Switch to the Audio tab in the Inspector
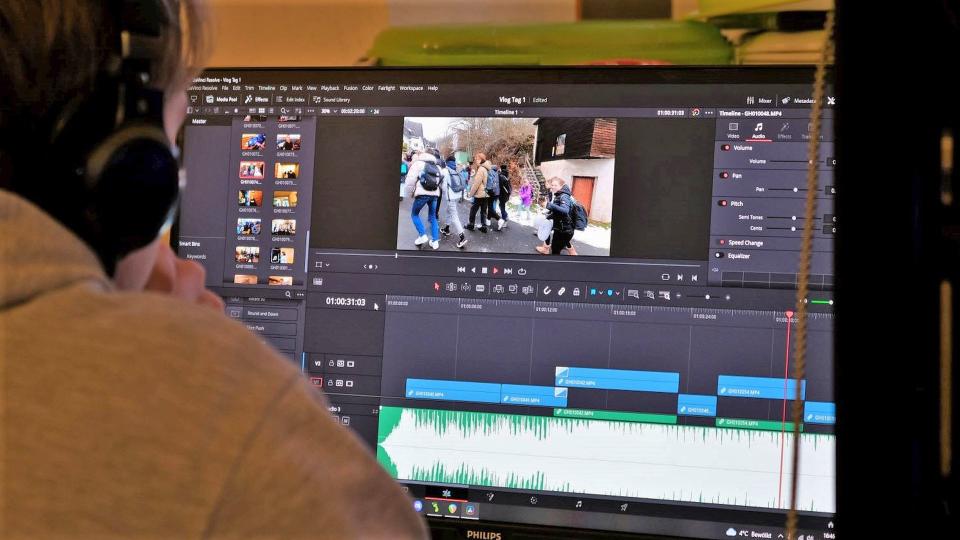The width and height of the screenshot is (960, 540). 758,130
